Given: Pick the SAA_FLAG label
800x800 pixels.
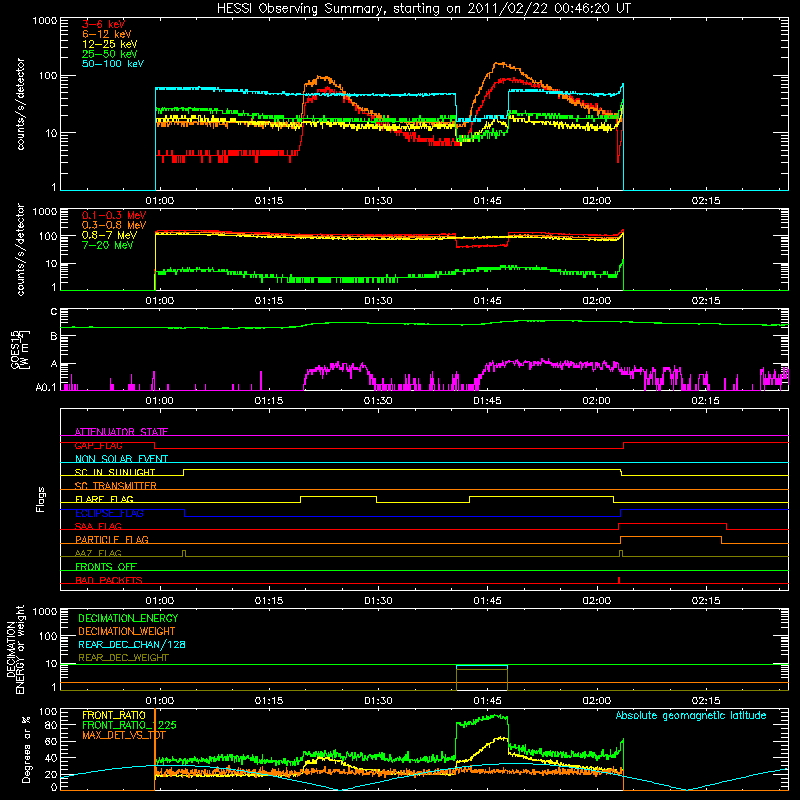Looking at the screenshot, I should tap(98, 526).
